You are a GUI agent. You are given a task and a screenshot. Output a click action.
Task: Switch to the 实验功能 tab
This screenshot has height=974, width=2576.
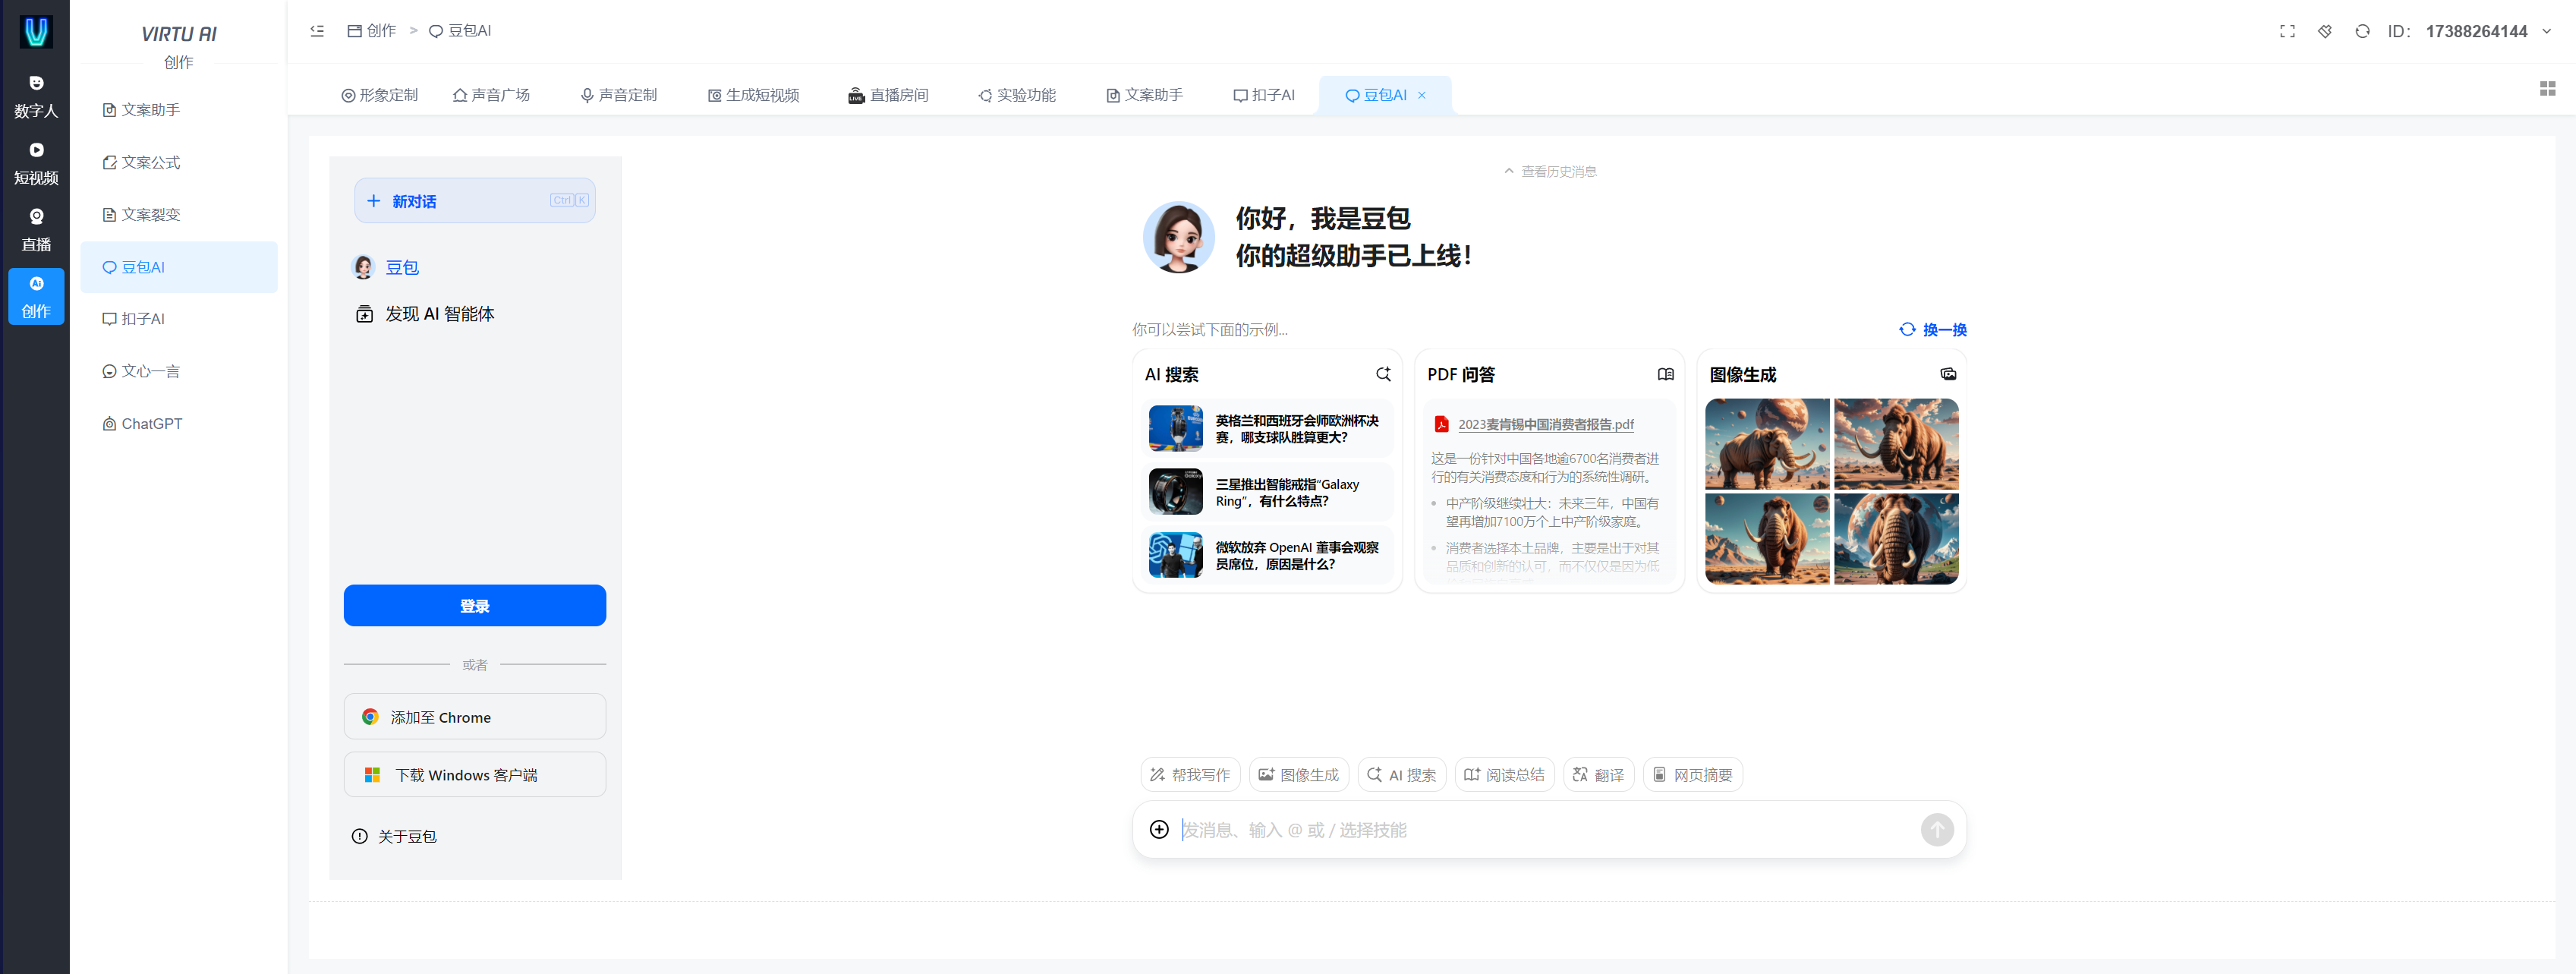[1017, 95]
